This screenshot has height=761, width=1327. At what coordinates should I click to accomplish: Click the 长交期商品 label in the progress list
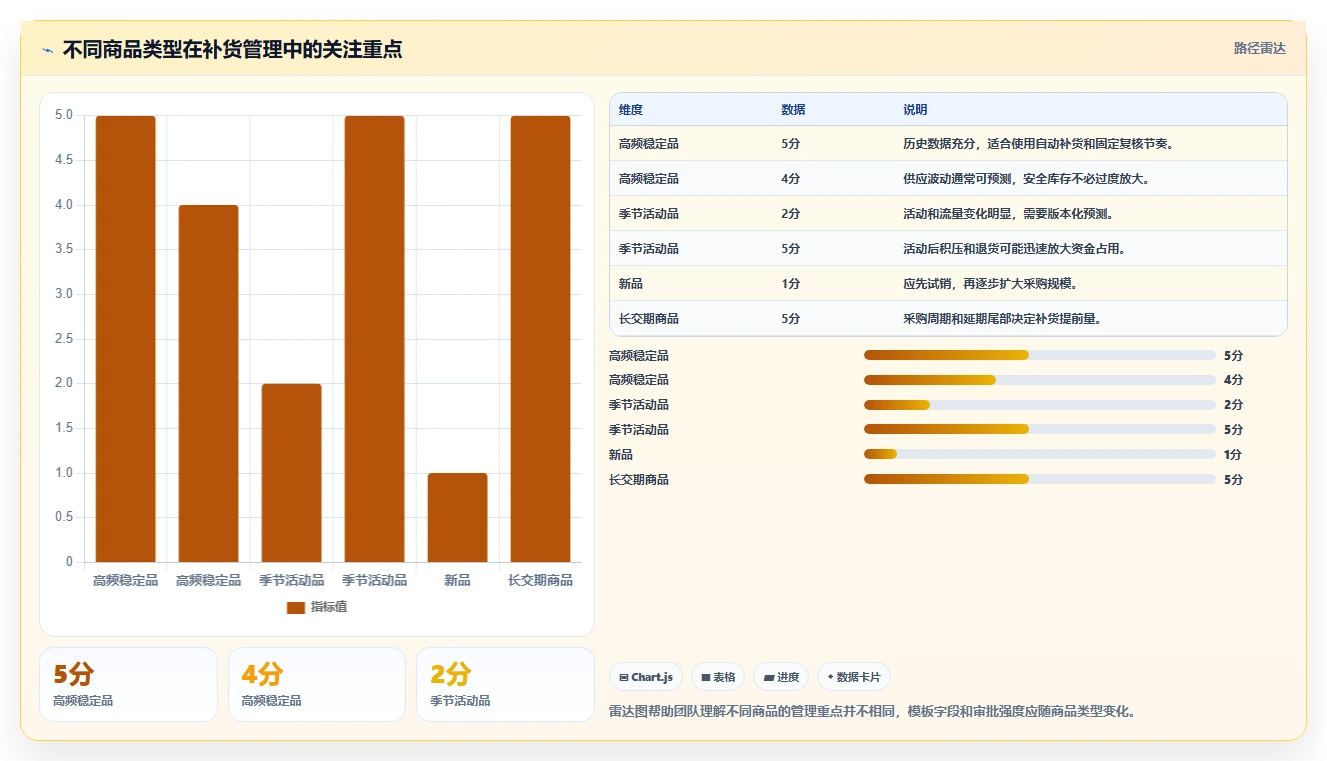pyautogui.click(x=639, y=480)
